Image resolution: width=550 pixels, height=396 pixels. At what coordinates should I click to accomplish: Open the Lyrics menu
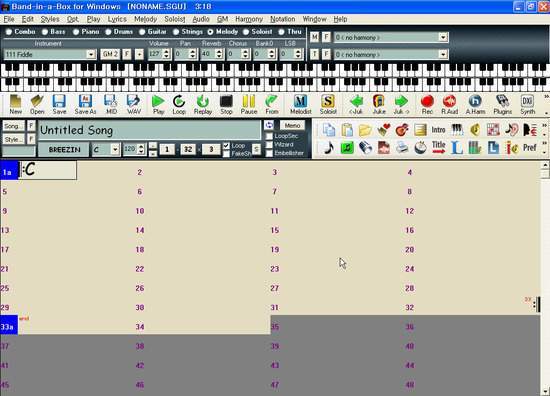pyautogui.click(x=117, y=19)
